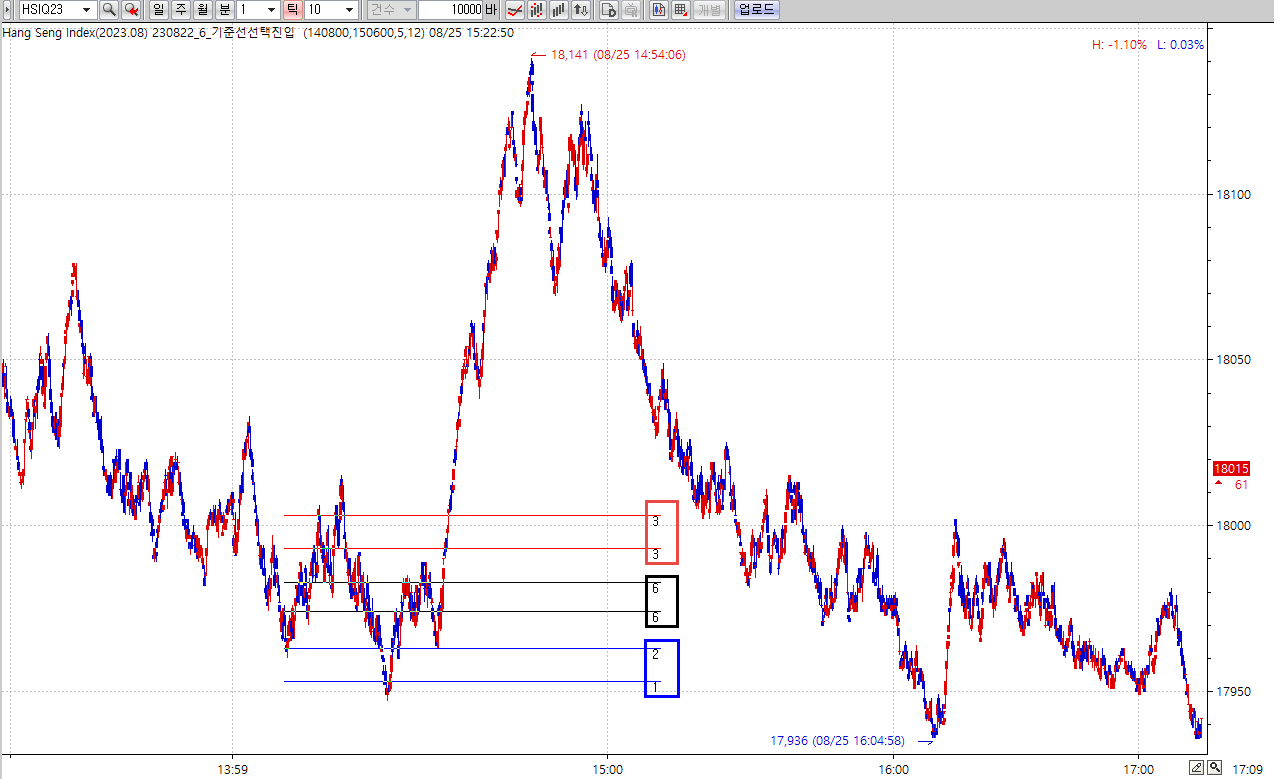Switch the chart period to 분 (minute)
Viewport: 1275px width, 779px height.
coord(225,10)
